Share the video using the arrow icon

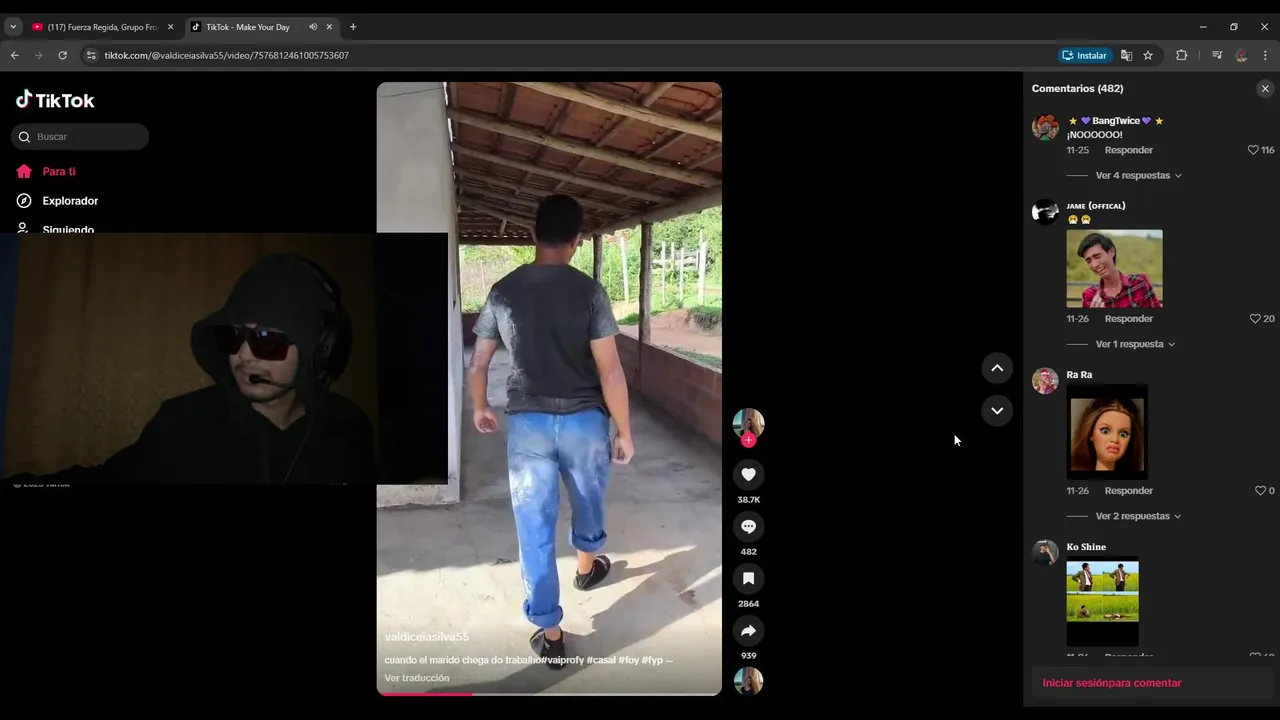tap(748, 630)
